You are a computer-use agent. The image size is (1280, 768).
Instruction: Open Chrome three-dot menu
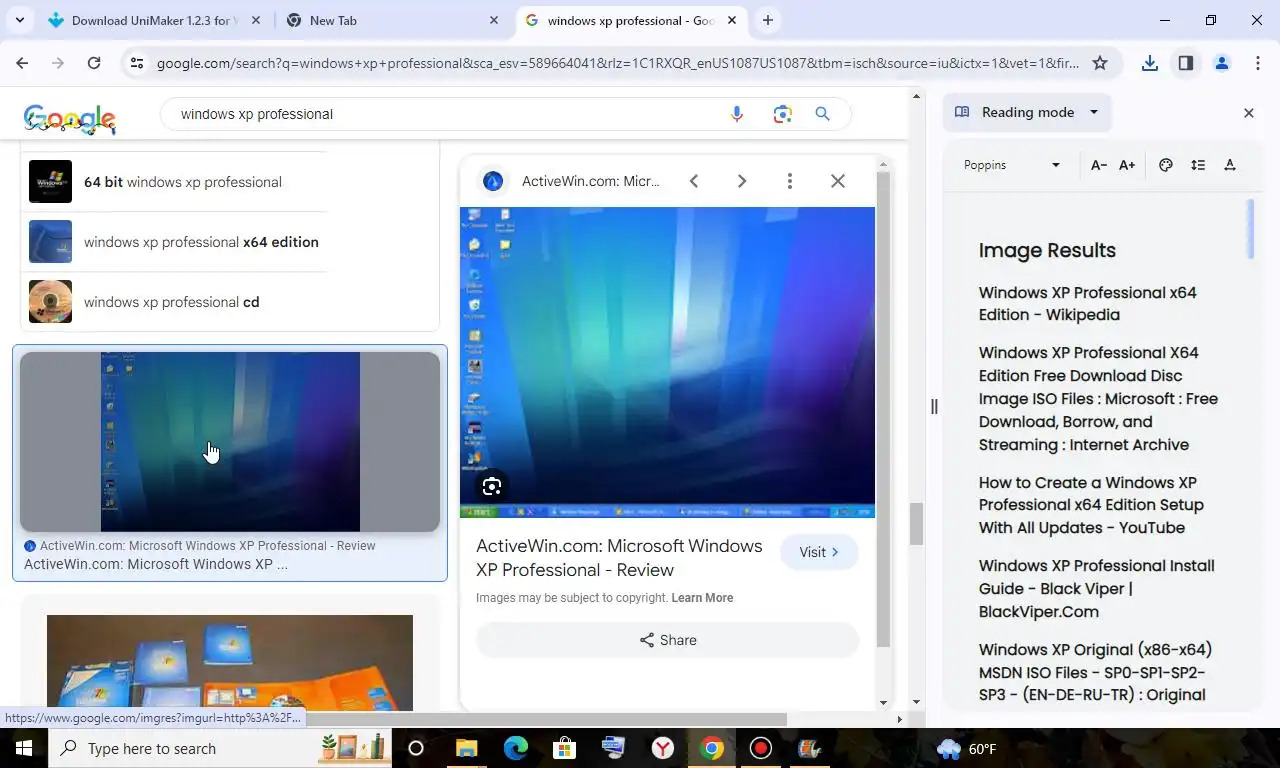coord(1258,63)
